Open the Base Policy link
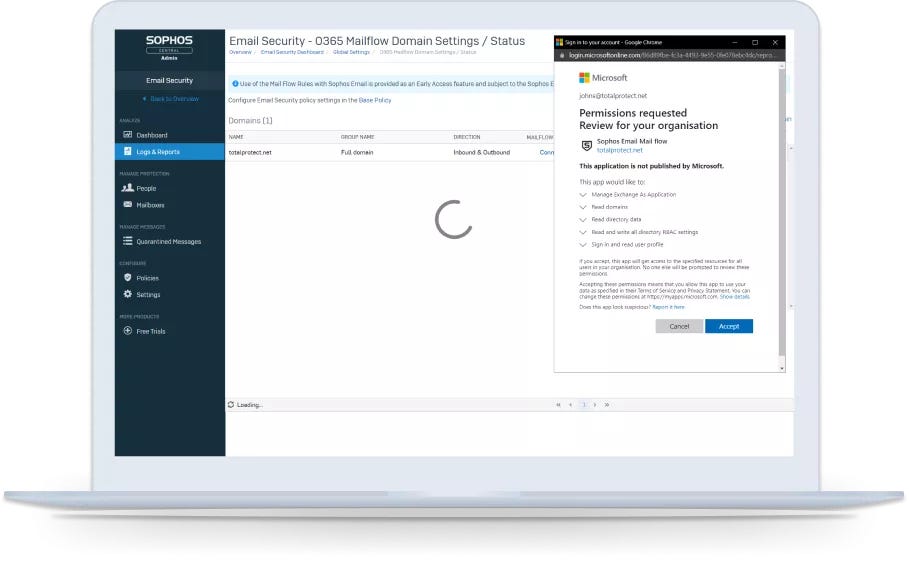This screenshot has width=909, height=561. [x=374, y=100]
